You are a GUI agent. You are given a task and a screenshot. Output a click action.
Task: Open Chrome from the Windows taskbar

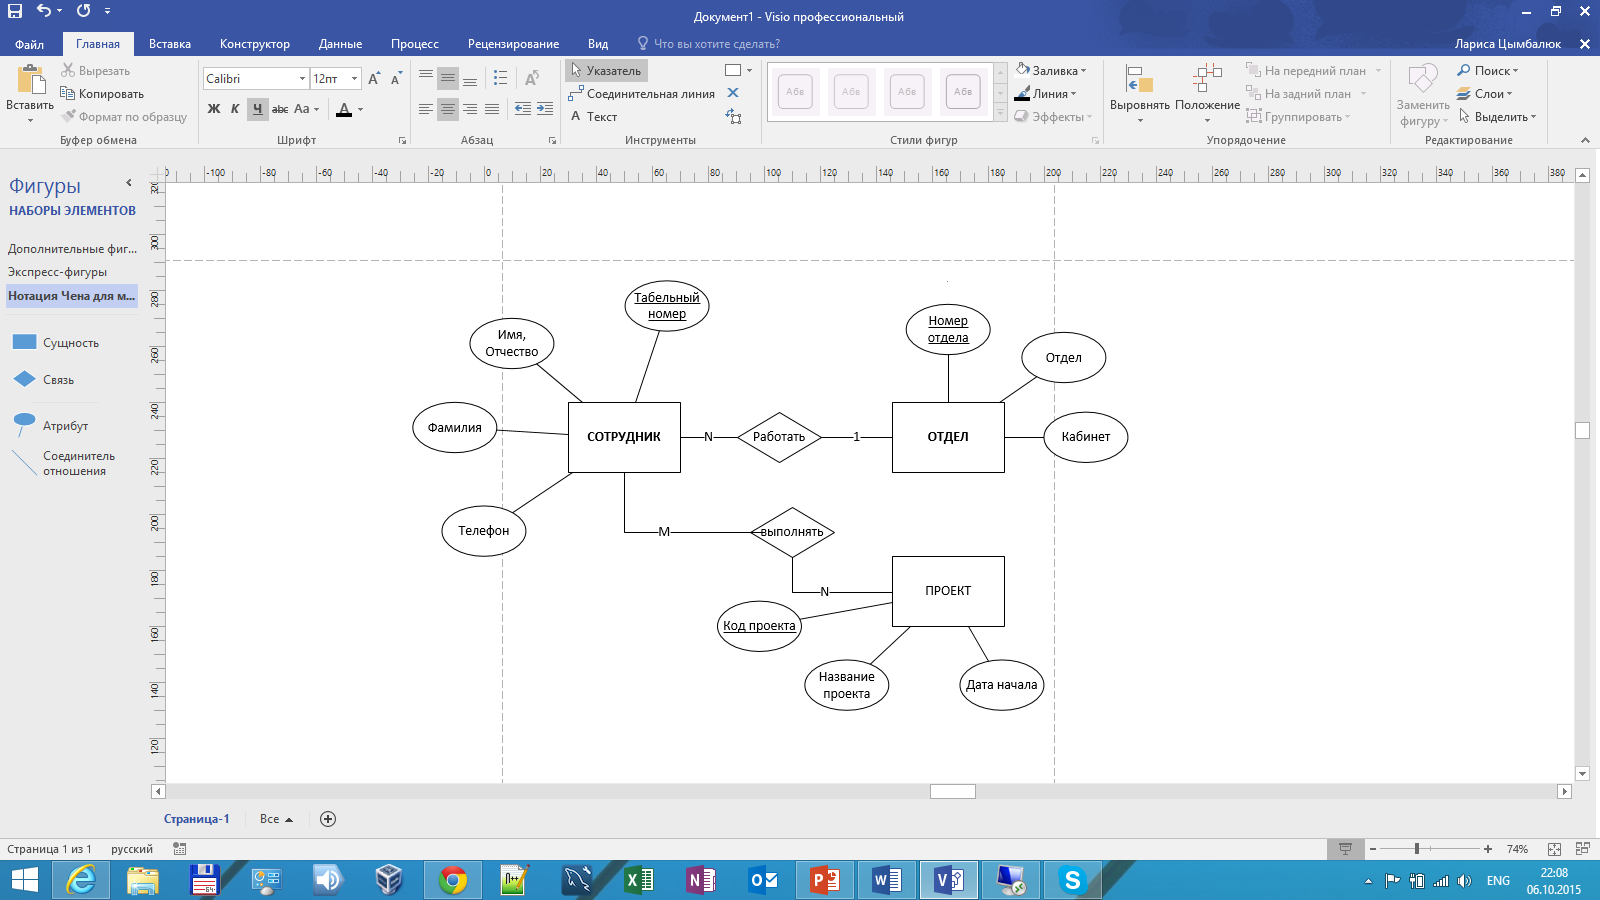pyautogui.click(x=452, y=880)
